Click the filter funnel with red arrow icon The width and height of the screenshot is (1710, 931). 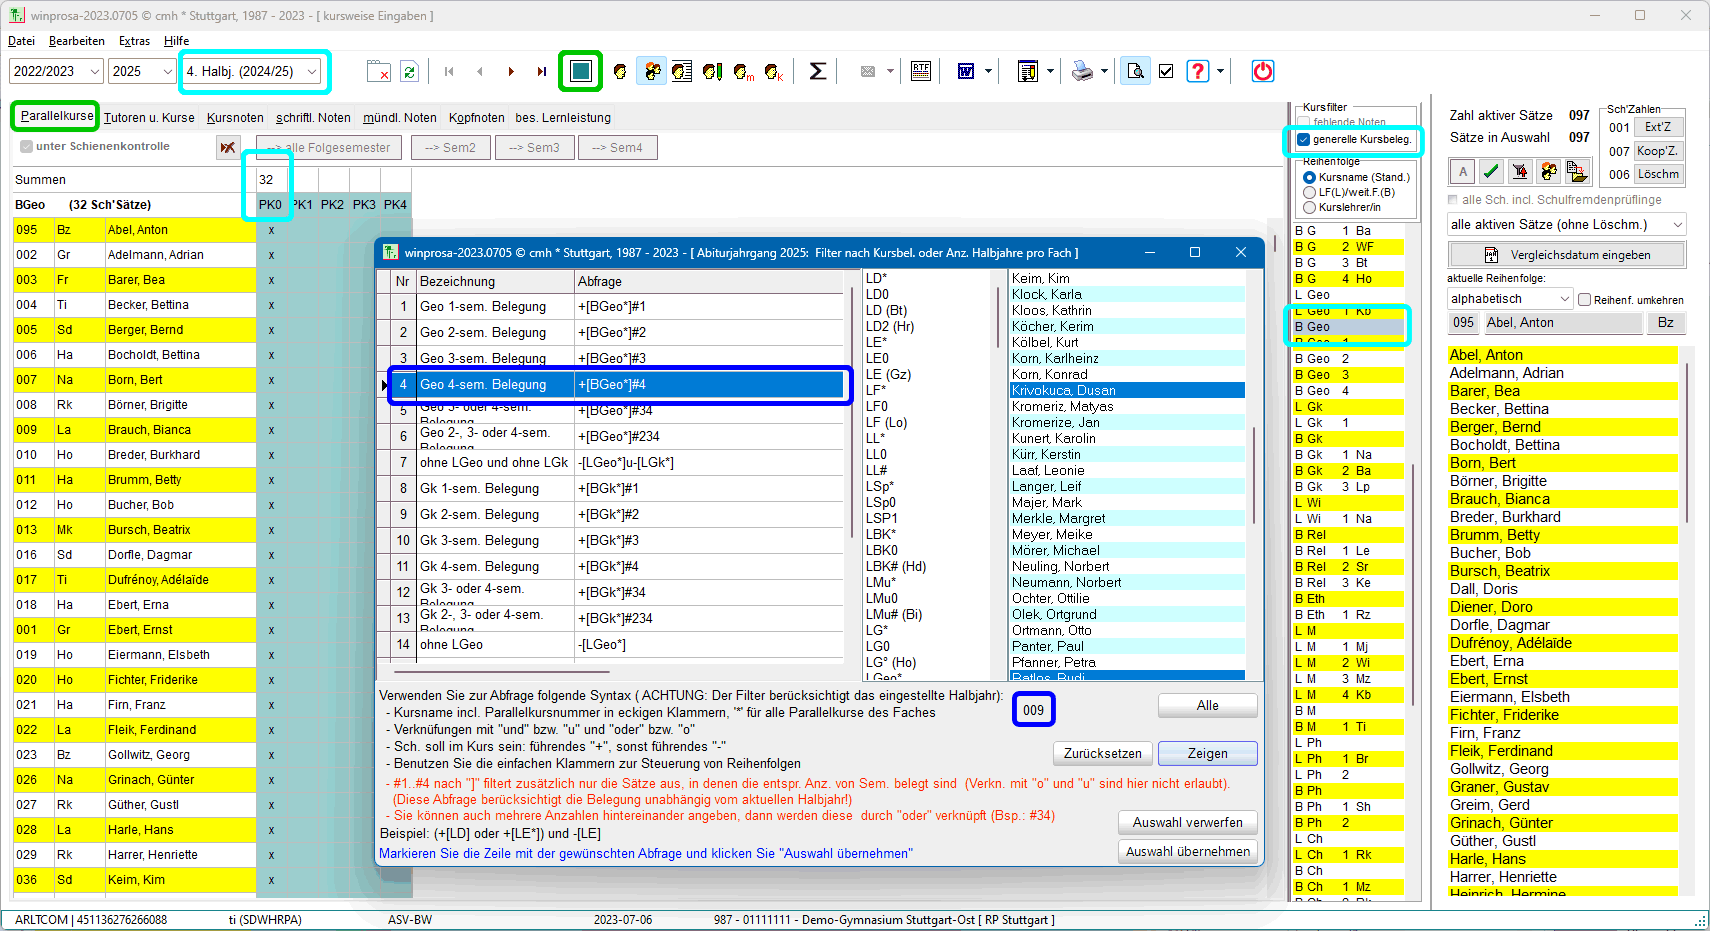[1520, 172]
